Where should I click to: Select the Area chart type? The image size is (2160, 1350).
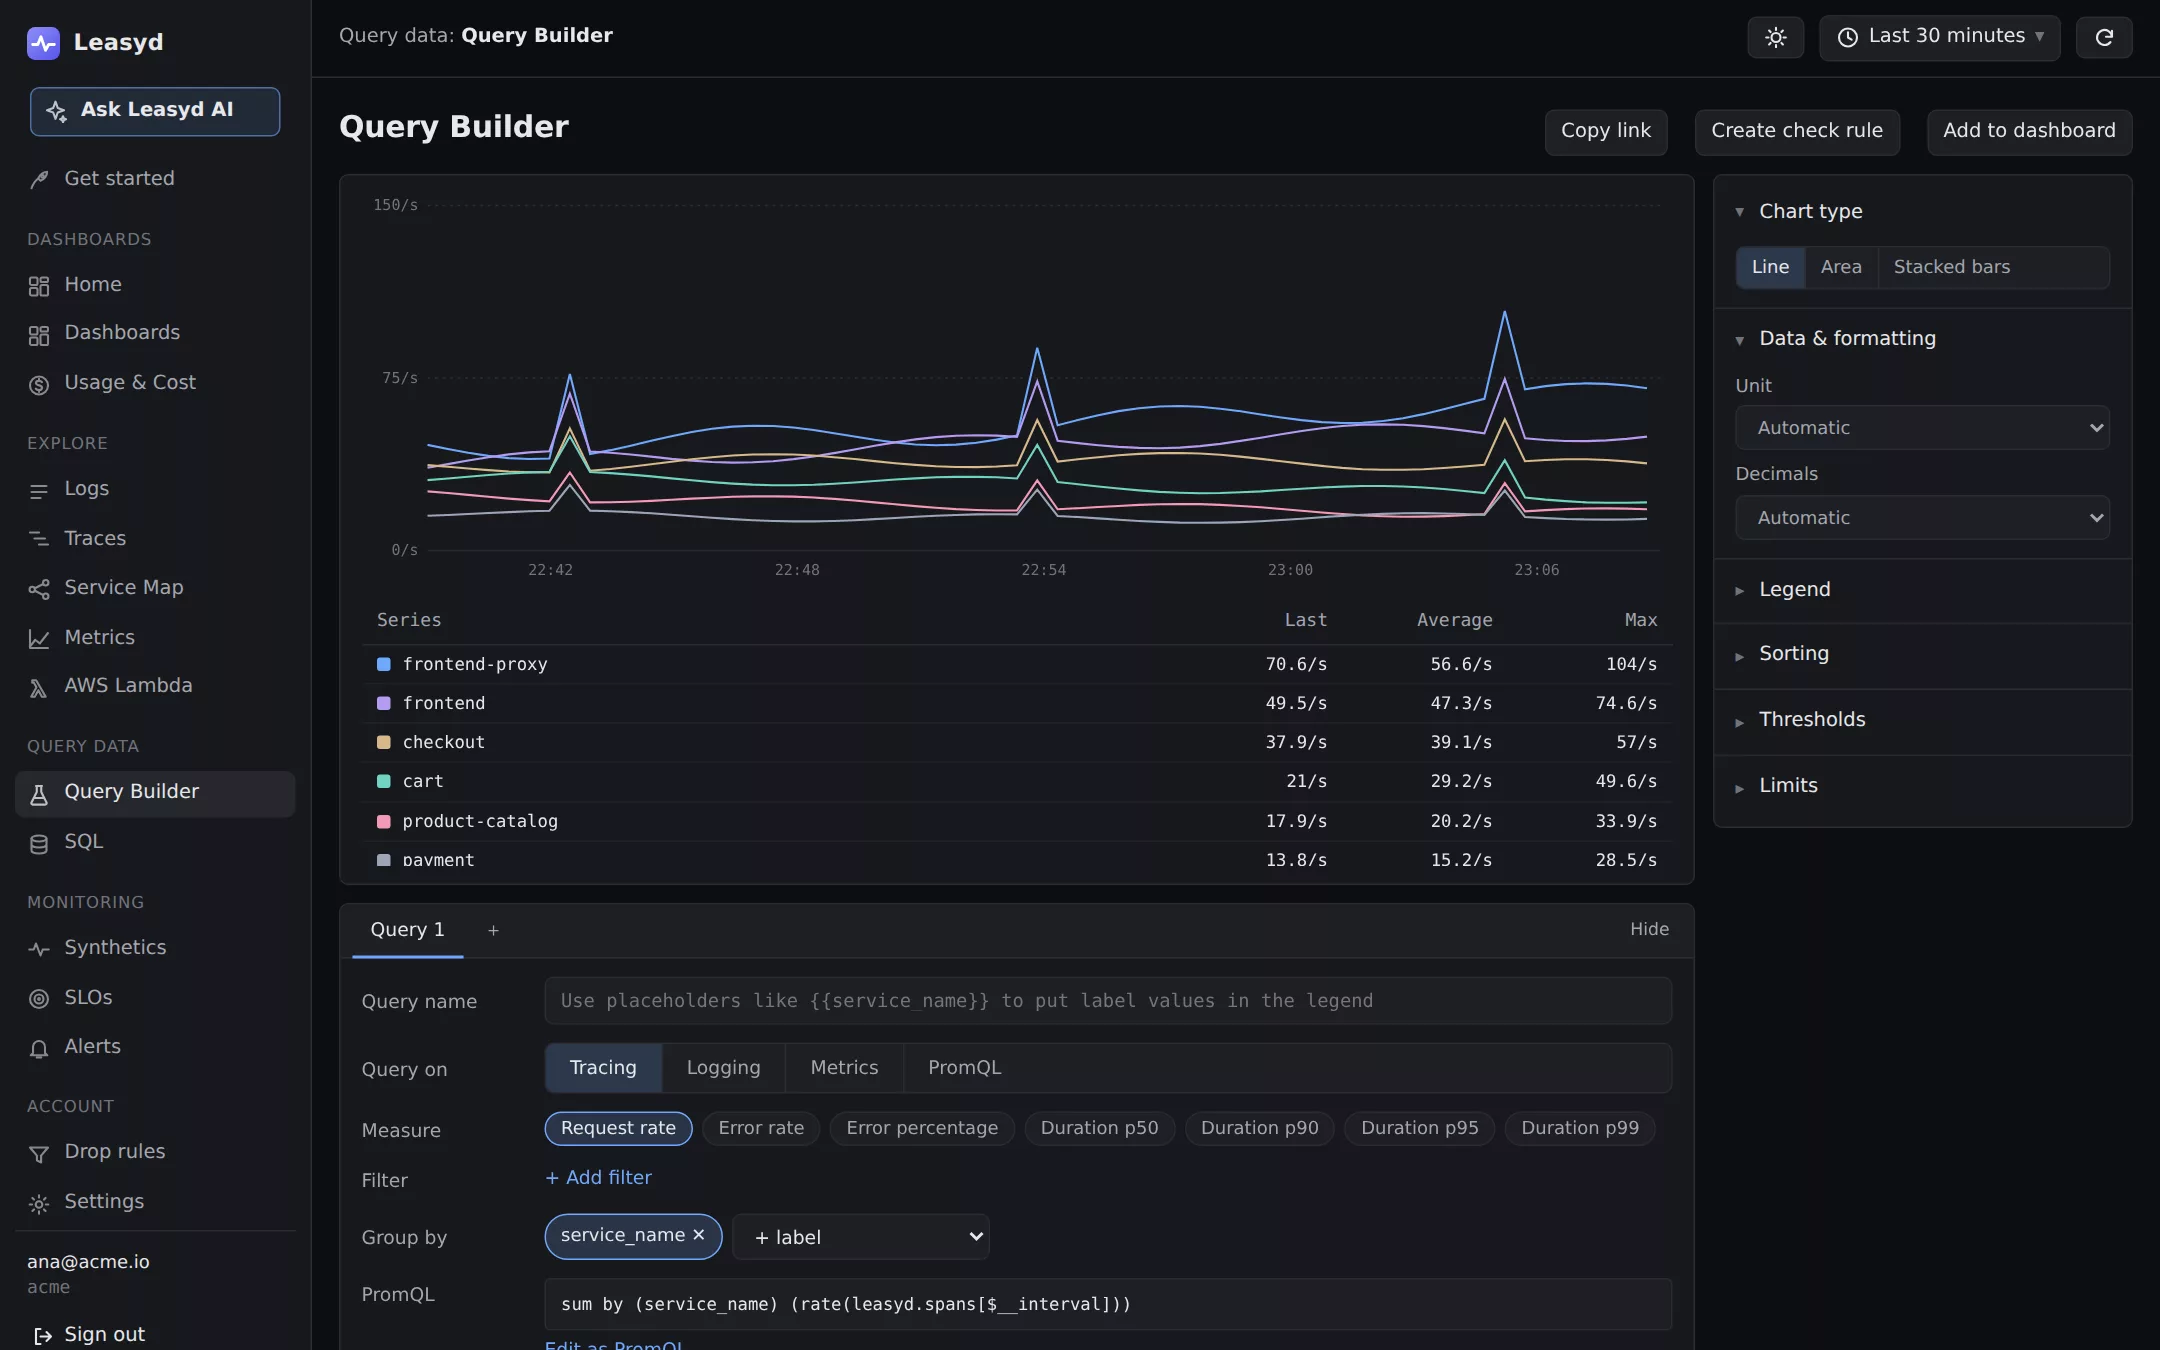pyautogui.click(x=1841, y=267)
